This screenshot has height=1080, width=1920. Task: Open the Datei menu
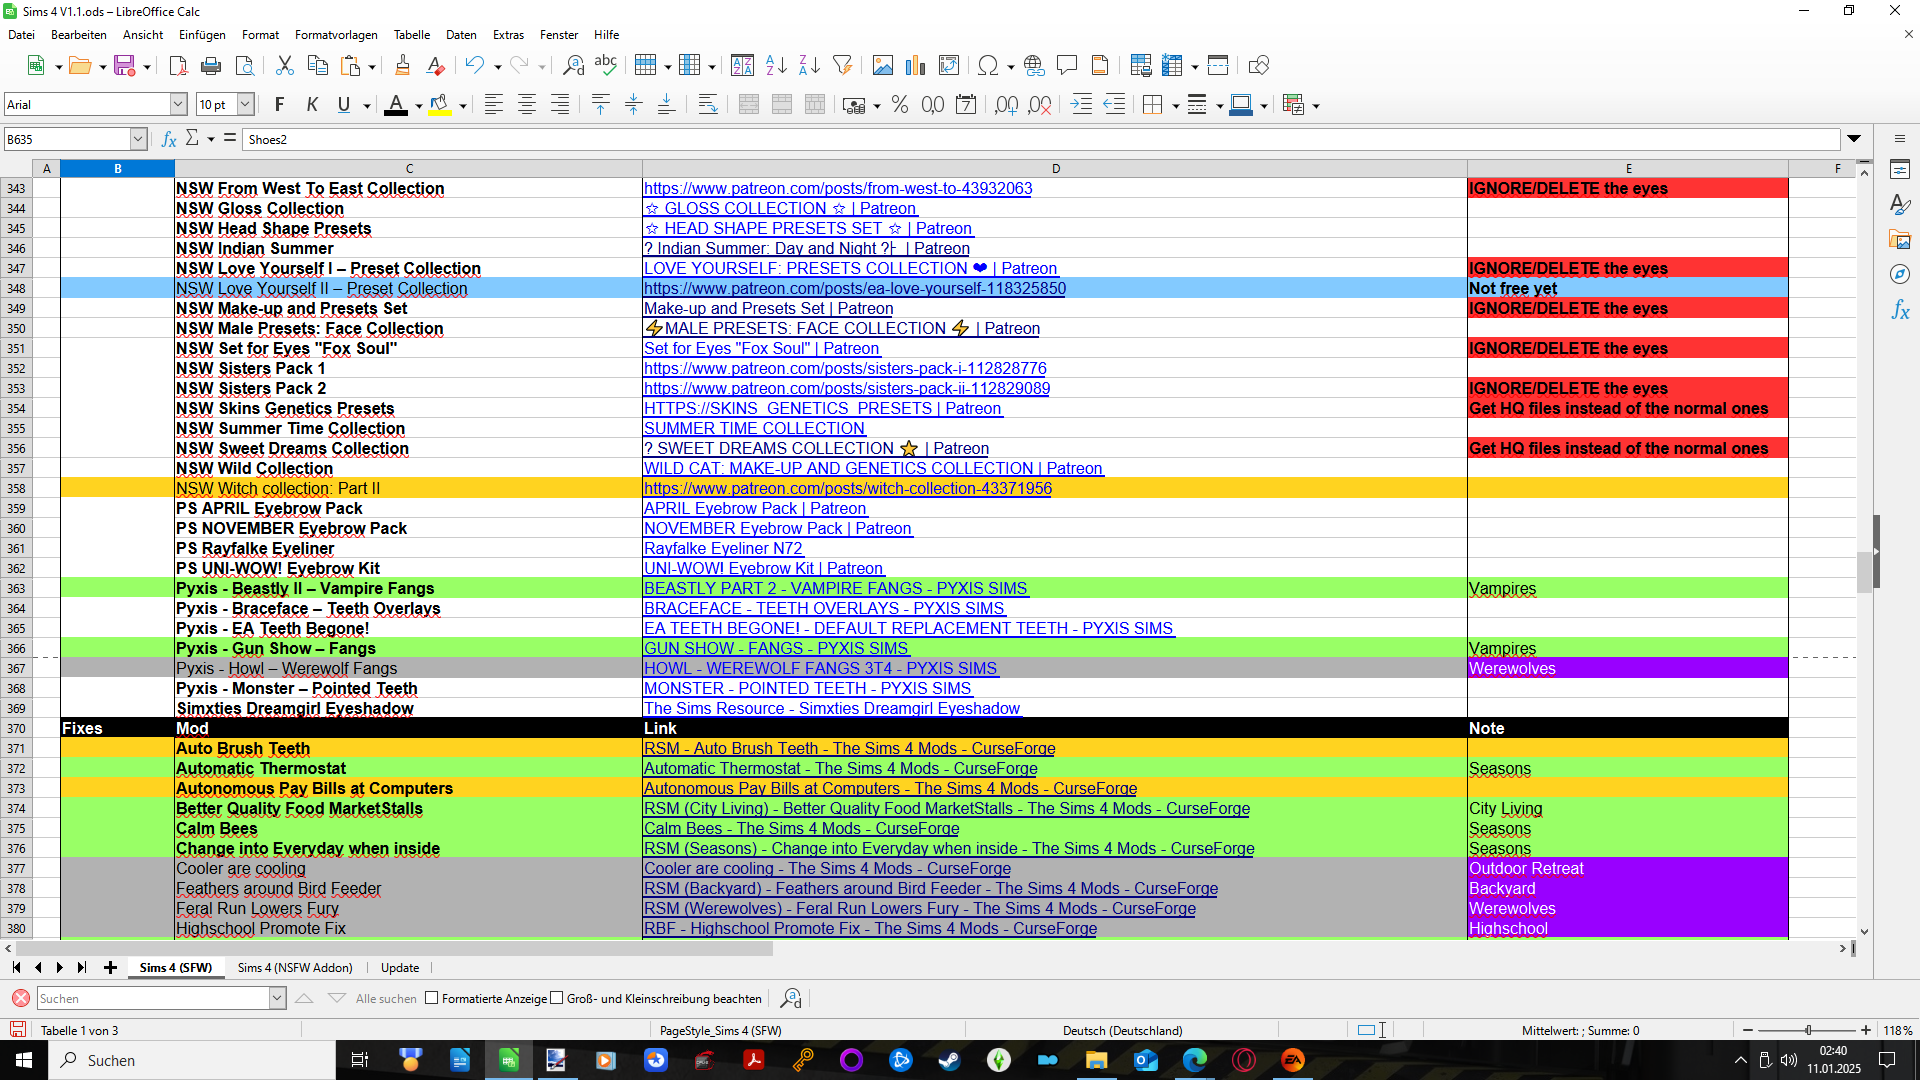[x=21, y=35]
